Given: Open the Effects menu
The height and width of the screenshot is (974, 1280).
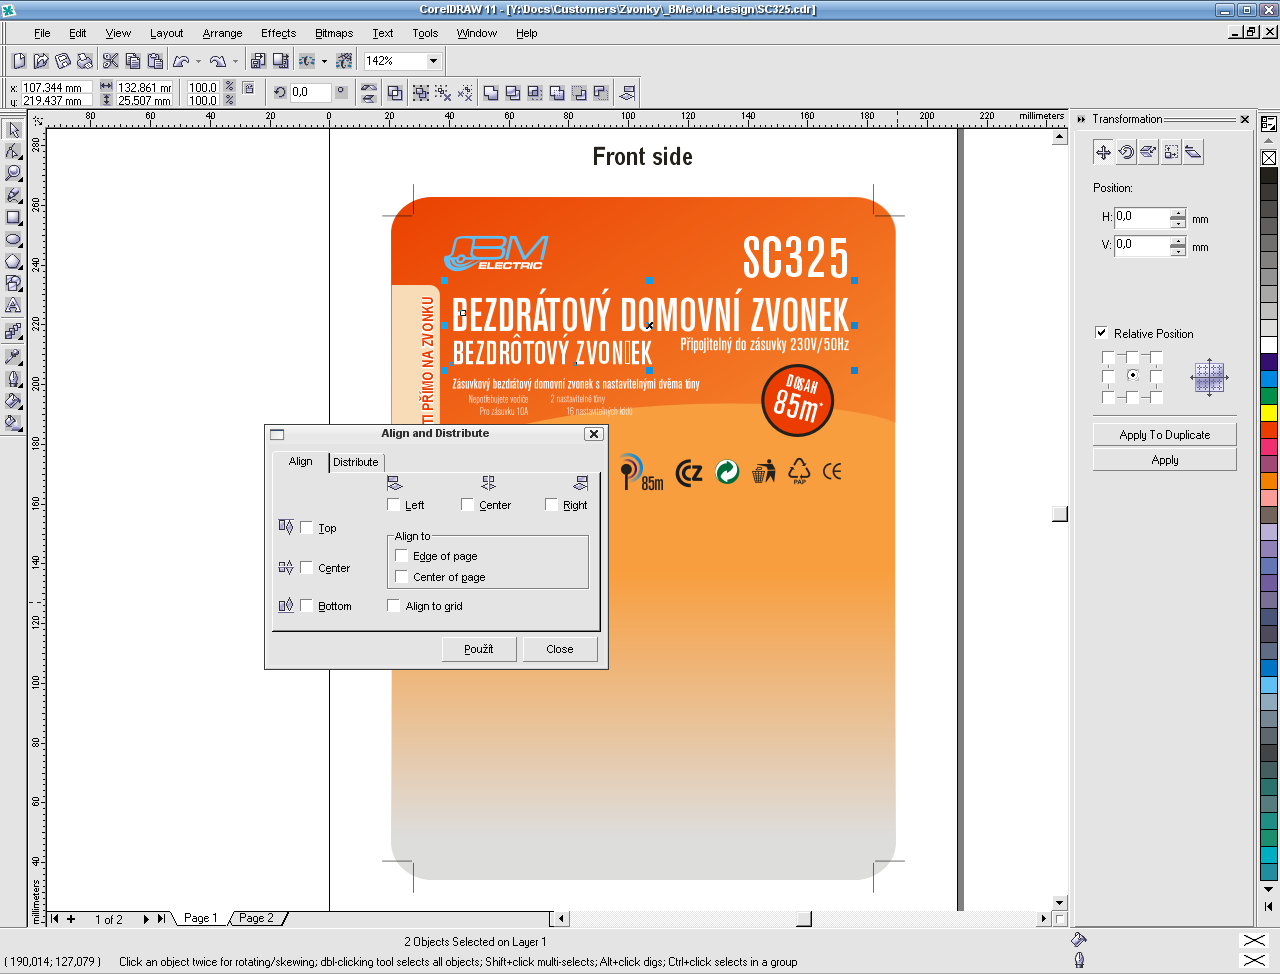Looking at the screenshot, I should point(278,33).
